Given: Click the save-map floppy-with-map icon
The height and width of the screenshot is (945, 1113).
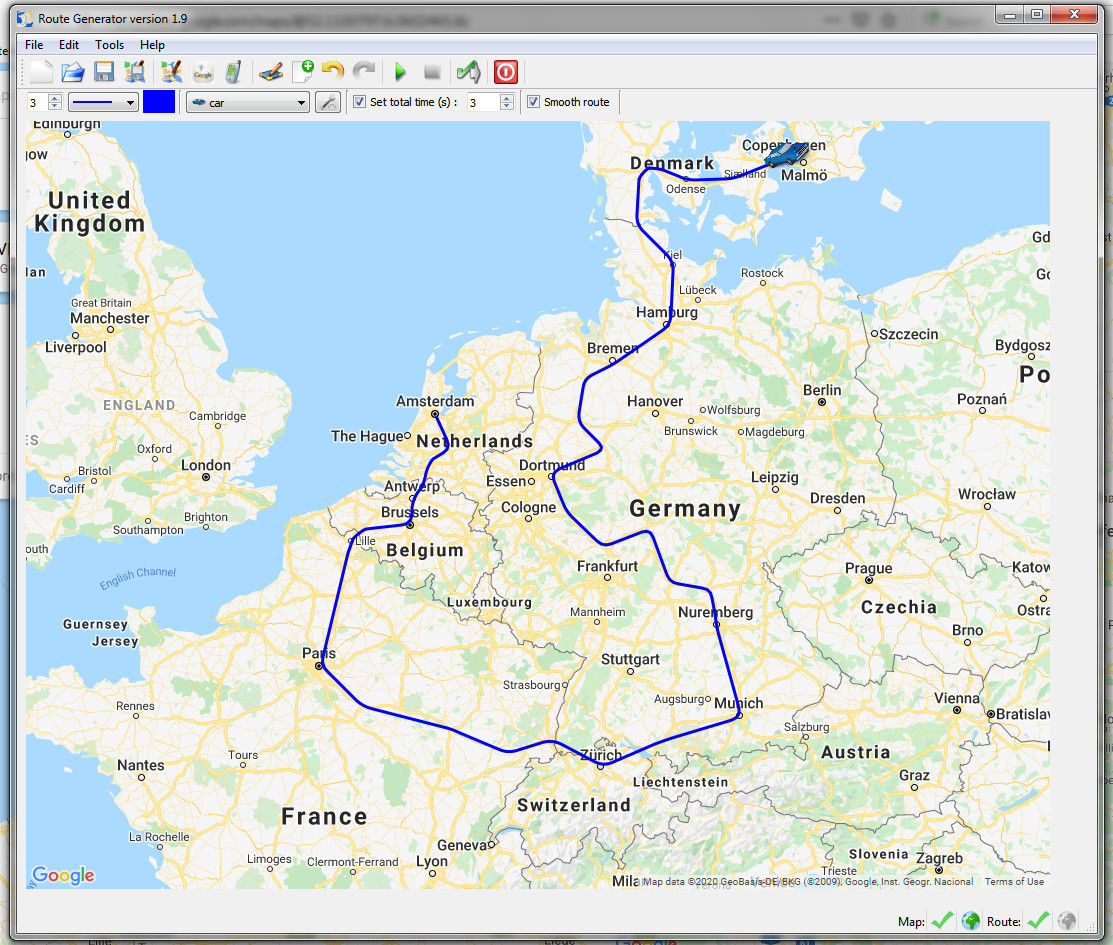Looking at the screenshot, I should (x=134, y=72).
